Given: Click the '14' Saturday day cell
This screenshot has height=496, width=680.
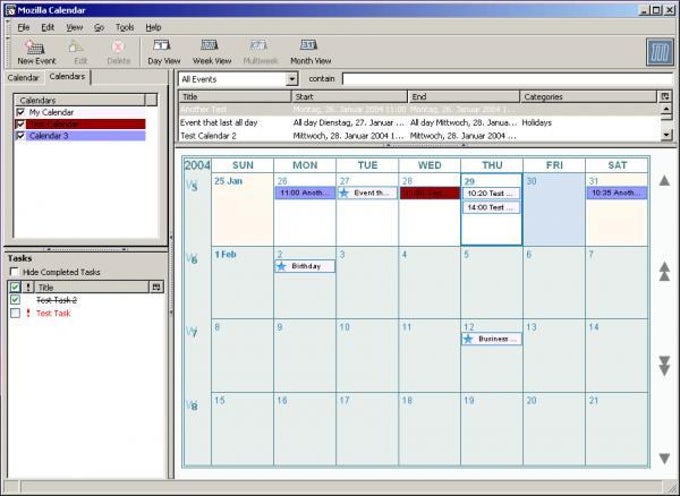Looking at the screenshot, I should tap(617, 356).
